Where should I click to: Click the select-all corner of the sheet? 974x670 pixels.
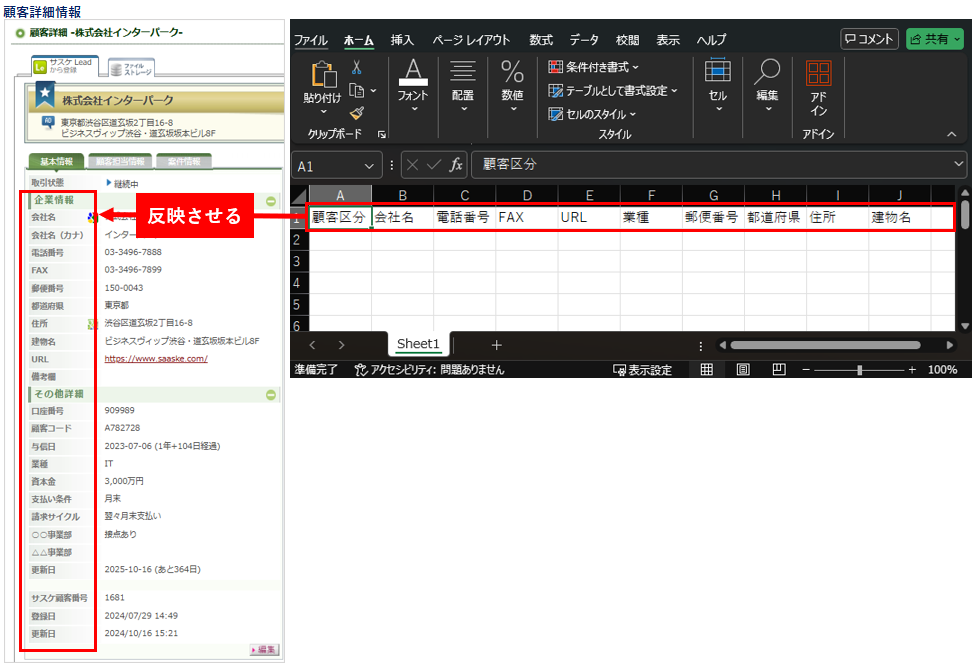tap(300, 194)
